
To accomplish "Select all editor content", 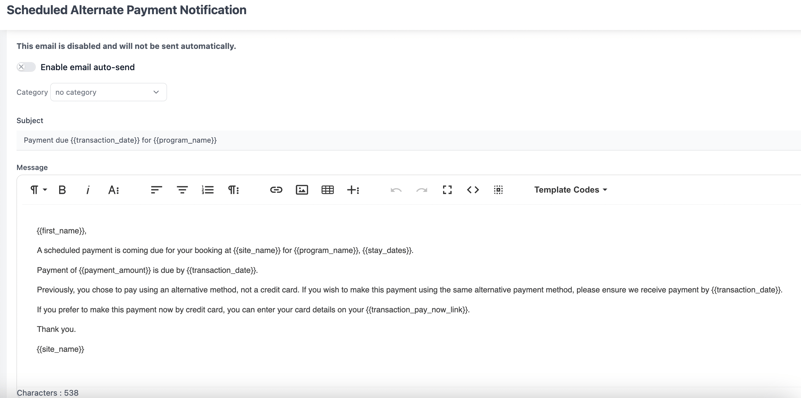I will [499, 190].
